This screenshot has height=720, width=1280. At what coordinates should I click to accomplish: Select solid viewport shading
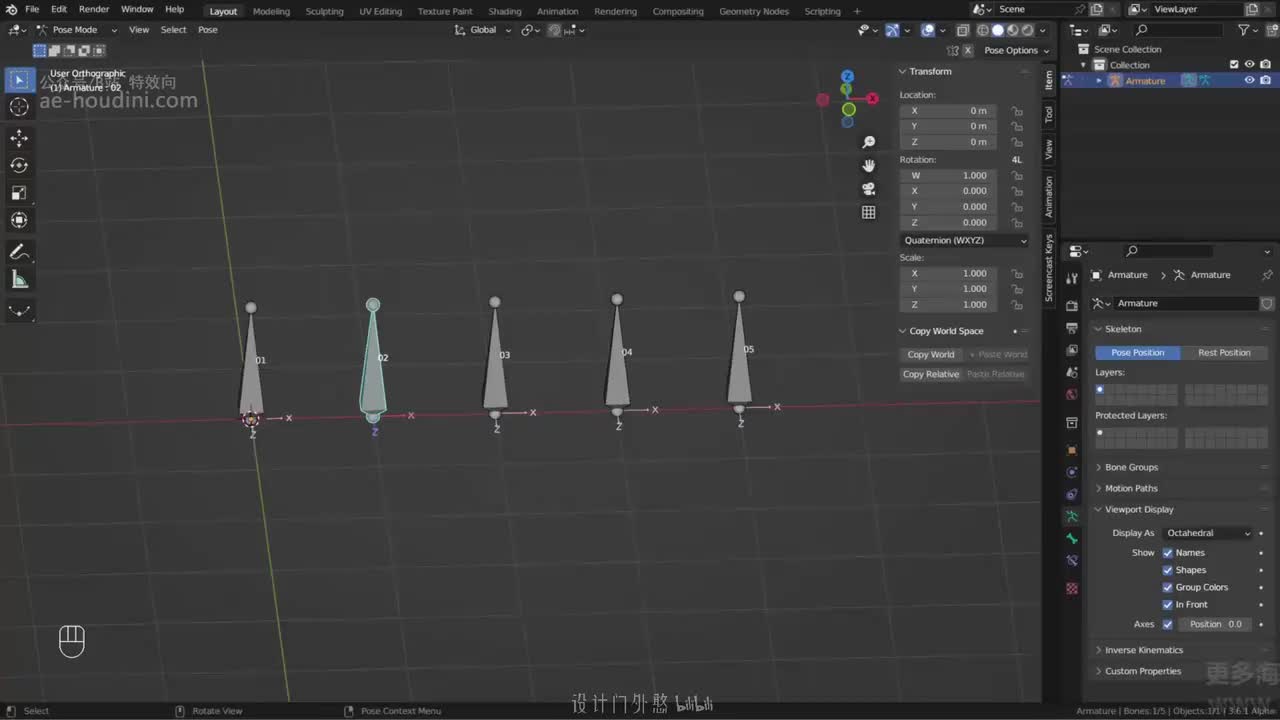(x=997, y=30)
